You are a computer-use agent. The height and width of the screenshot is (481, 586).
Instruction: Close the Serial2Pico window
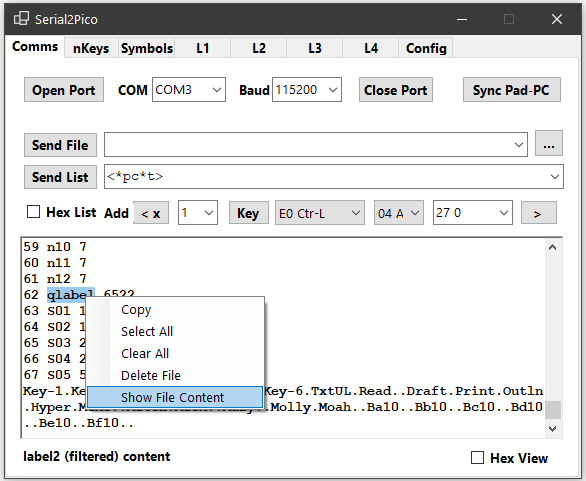click(557, 19)
